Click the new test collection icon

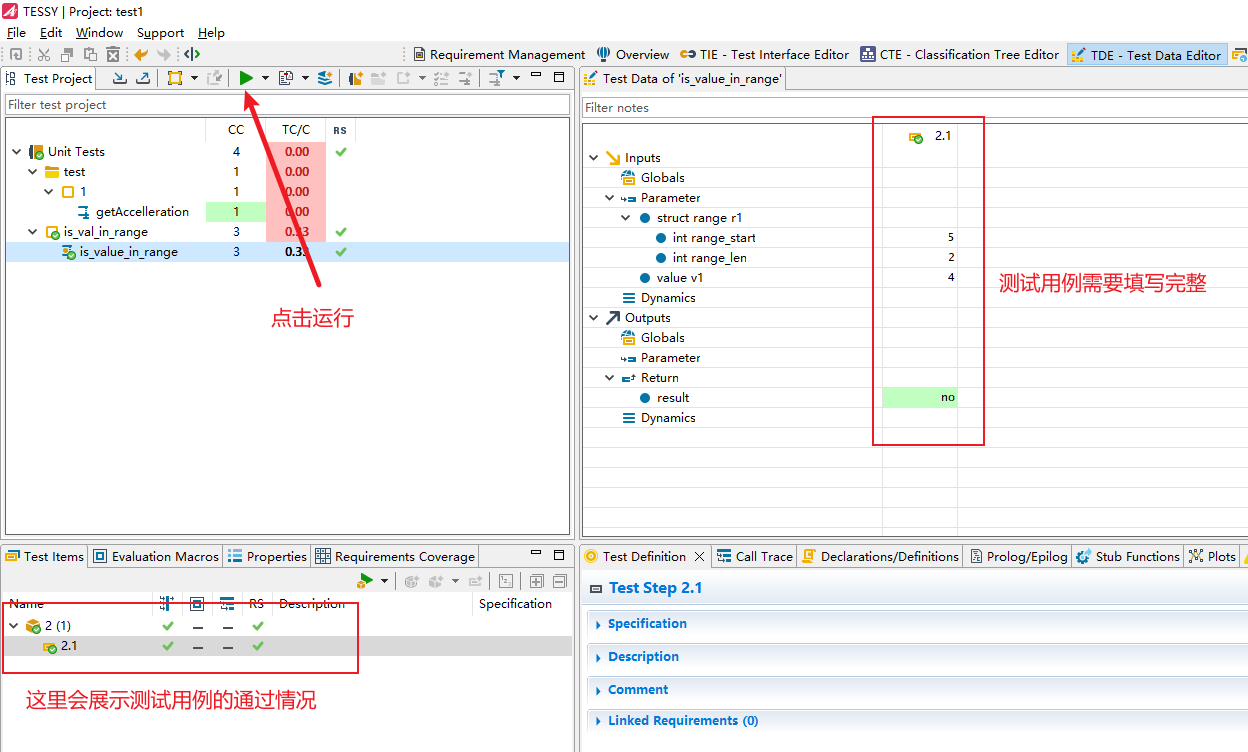coord(356,78)
